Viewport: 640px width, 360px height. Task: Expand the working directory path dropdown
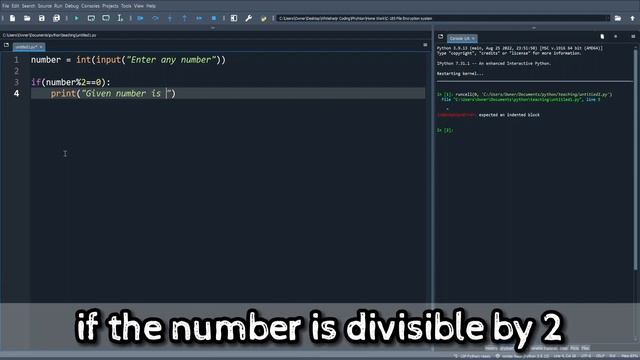point(607,18)
